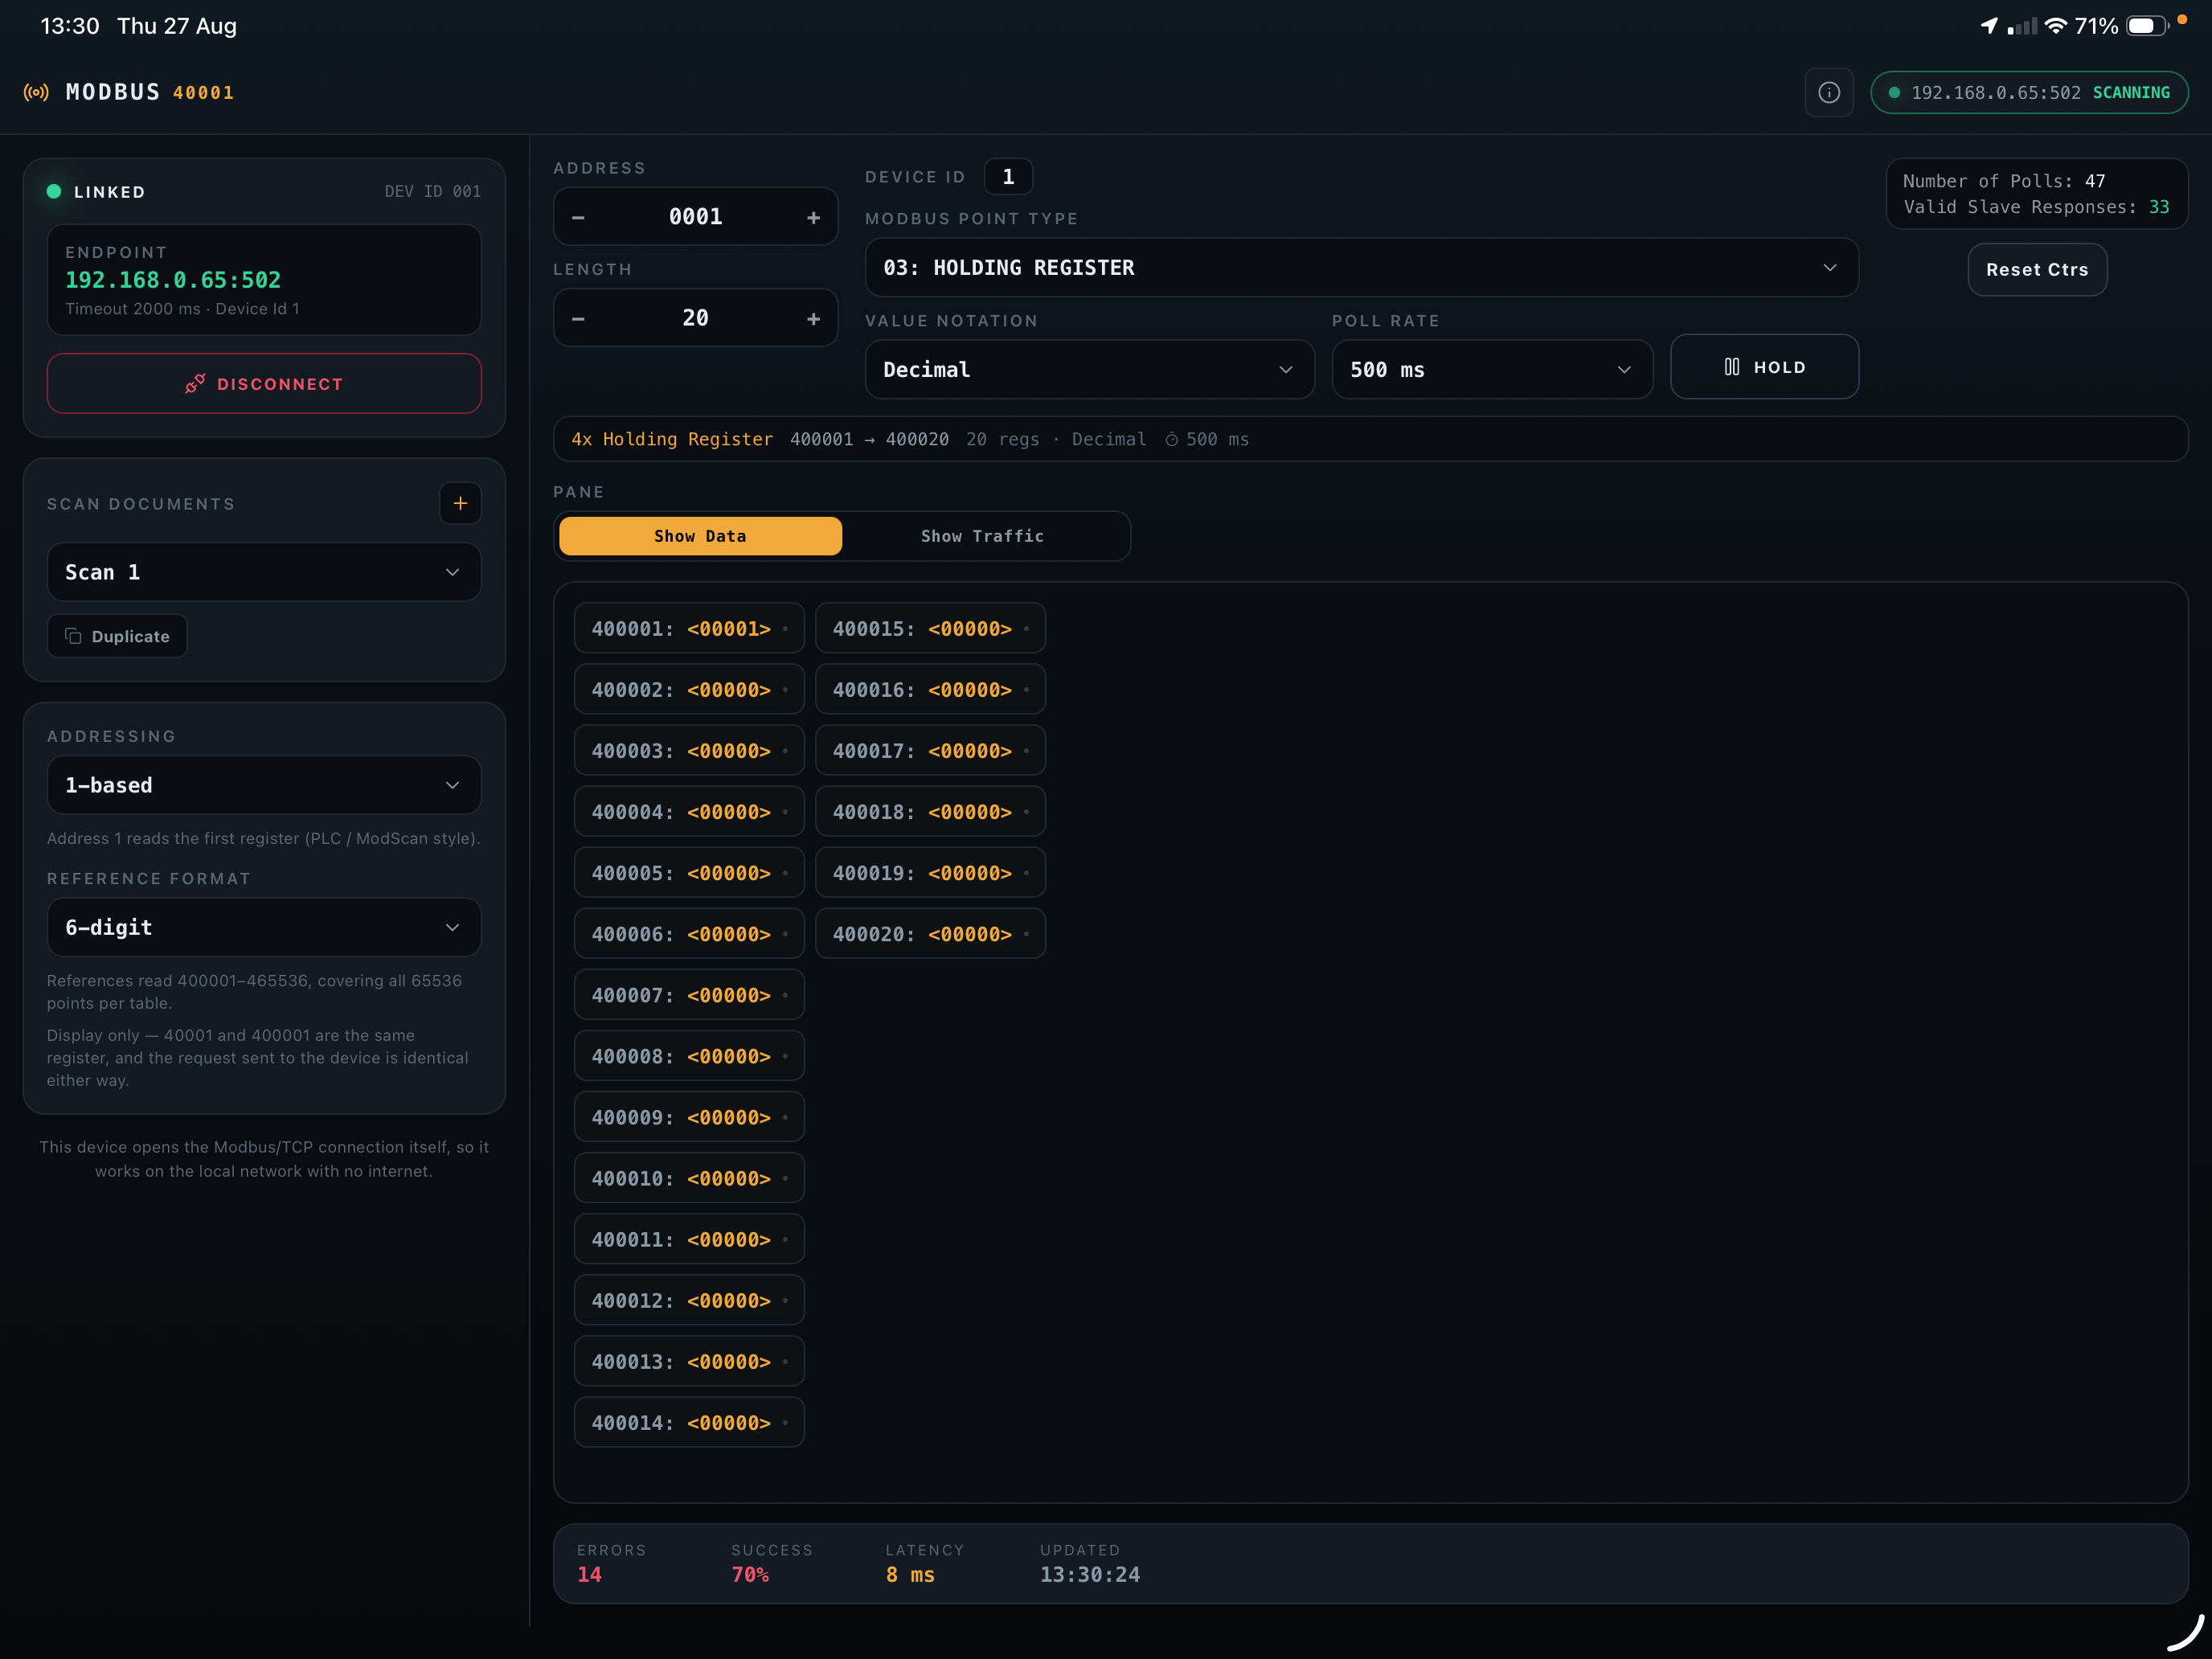Viewport: 2212px width, 1659px height.
Task: Click the Hold button to pause polling
Action: pos(1764,367)
